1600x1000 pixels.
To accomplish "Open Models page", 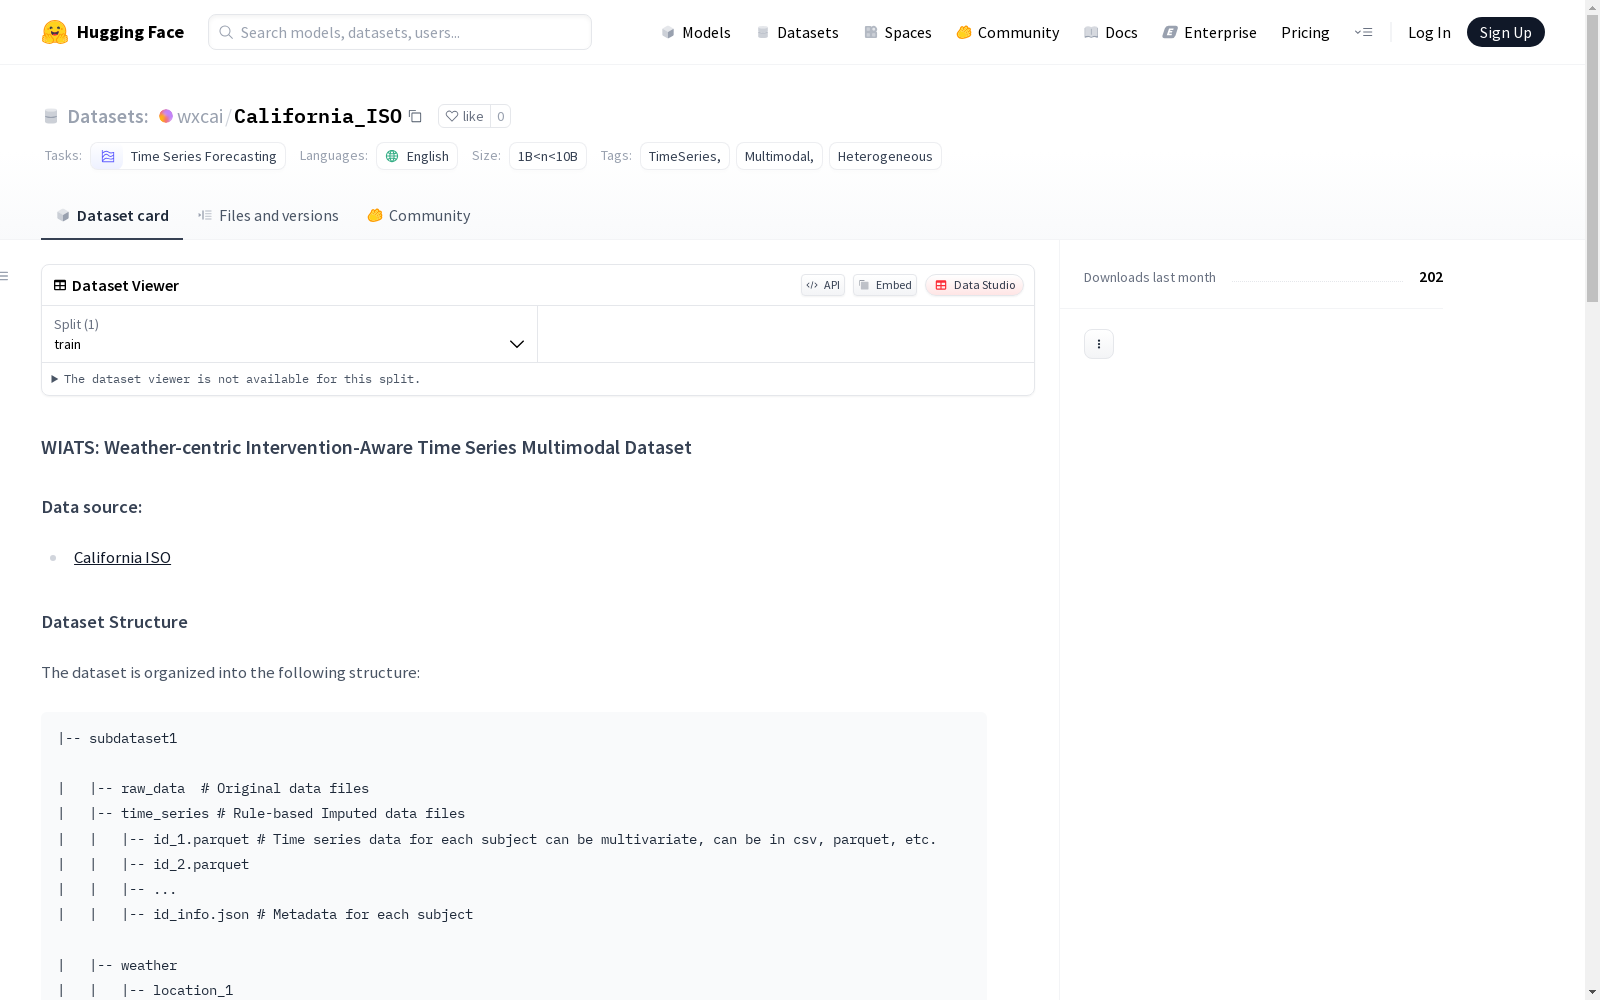I will [x=696, y=32].
